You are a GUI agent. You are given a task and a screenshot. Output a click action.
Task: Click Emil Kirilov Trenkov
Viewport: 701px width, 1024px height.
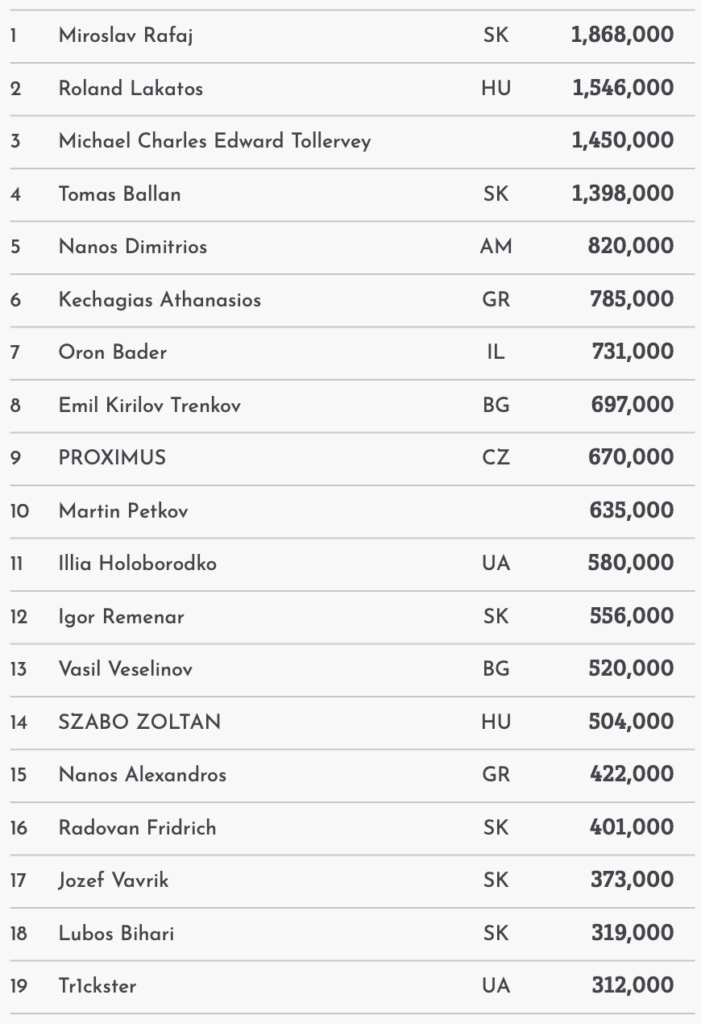pyautogui.click(x=149, y=406)
